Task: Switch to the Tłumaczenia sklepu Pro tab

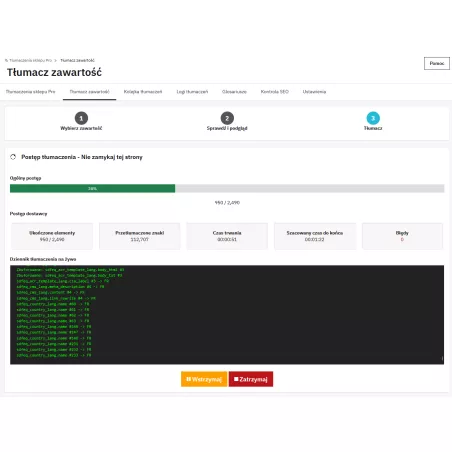Action: [x=30, y=92]
